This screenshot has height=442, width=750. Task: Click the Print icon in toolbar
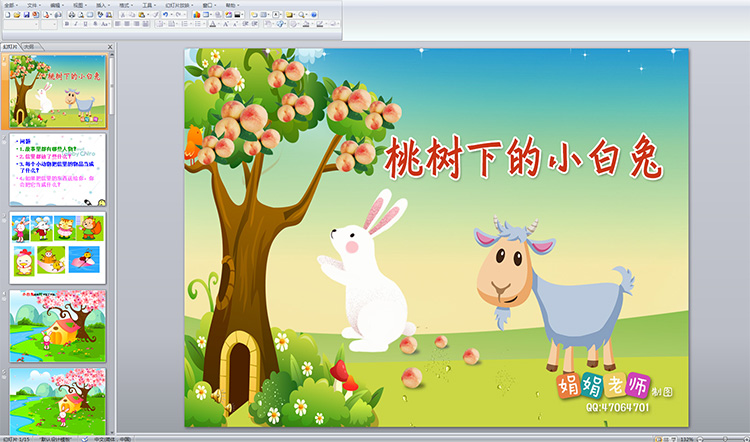coord(72,15)
